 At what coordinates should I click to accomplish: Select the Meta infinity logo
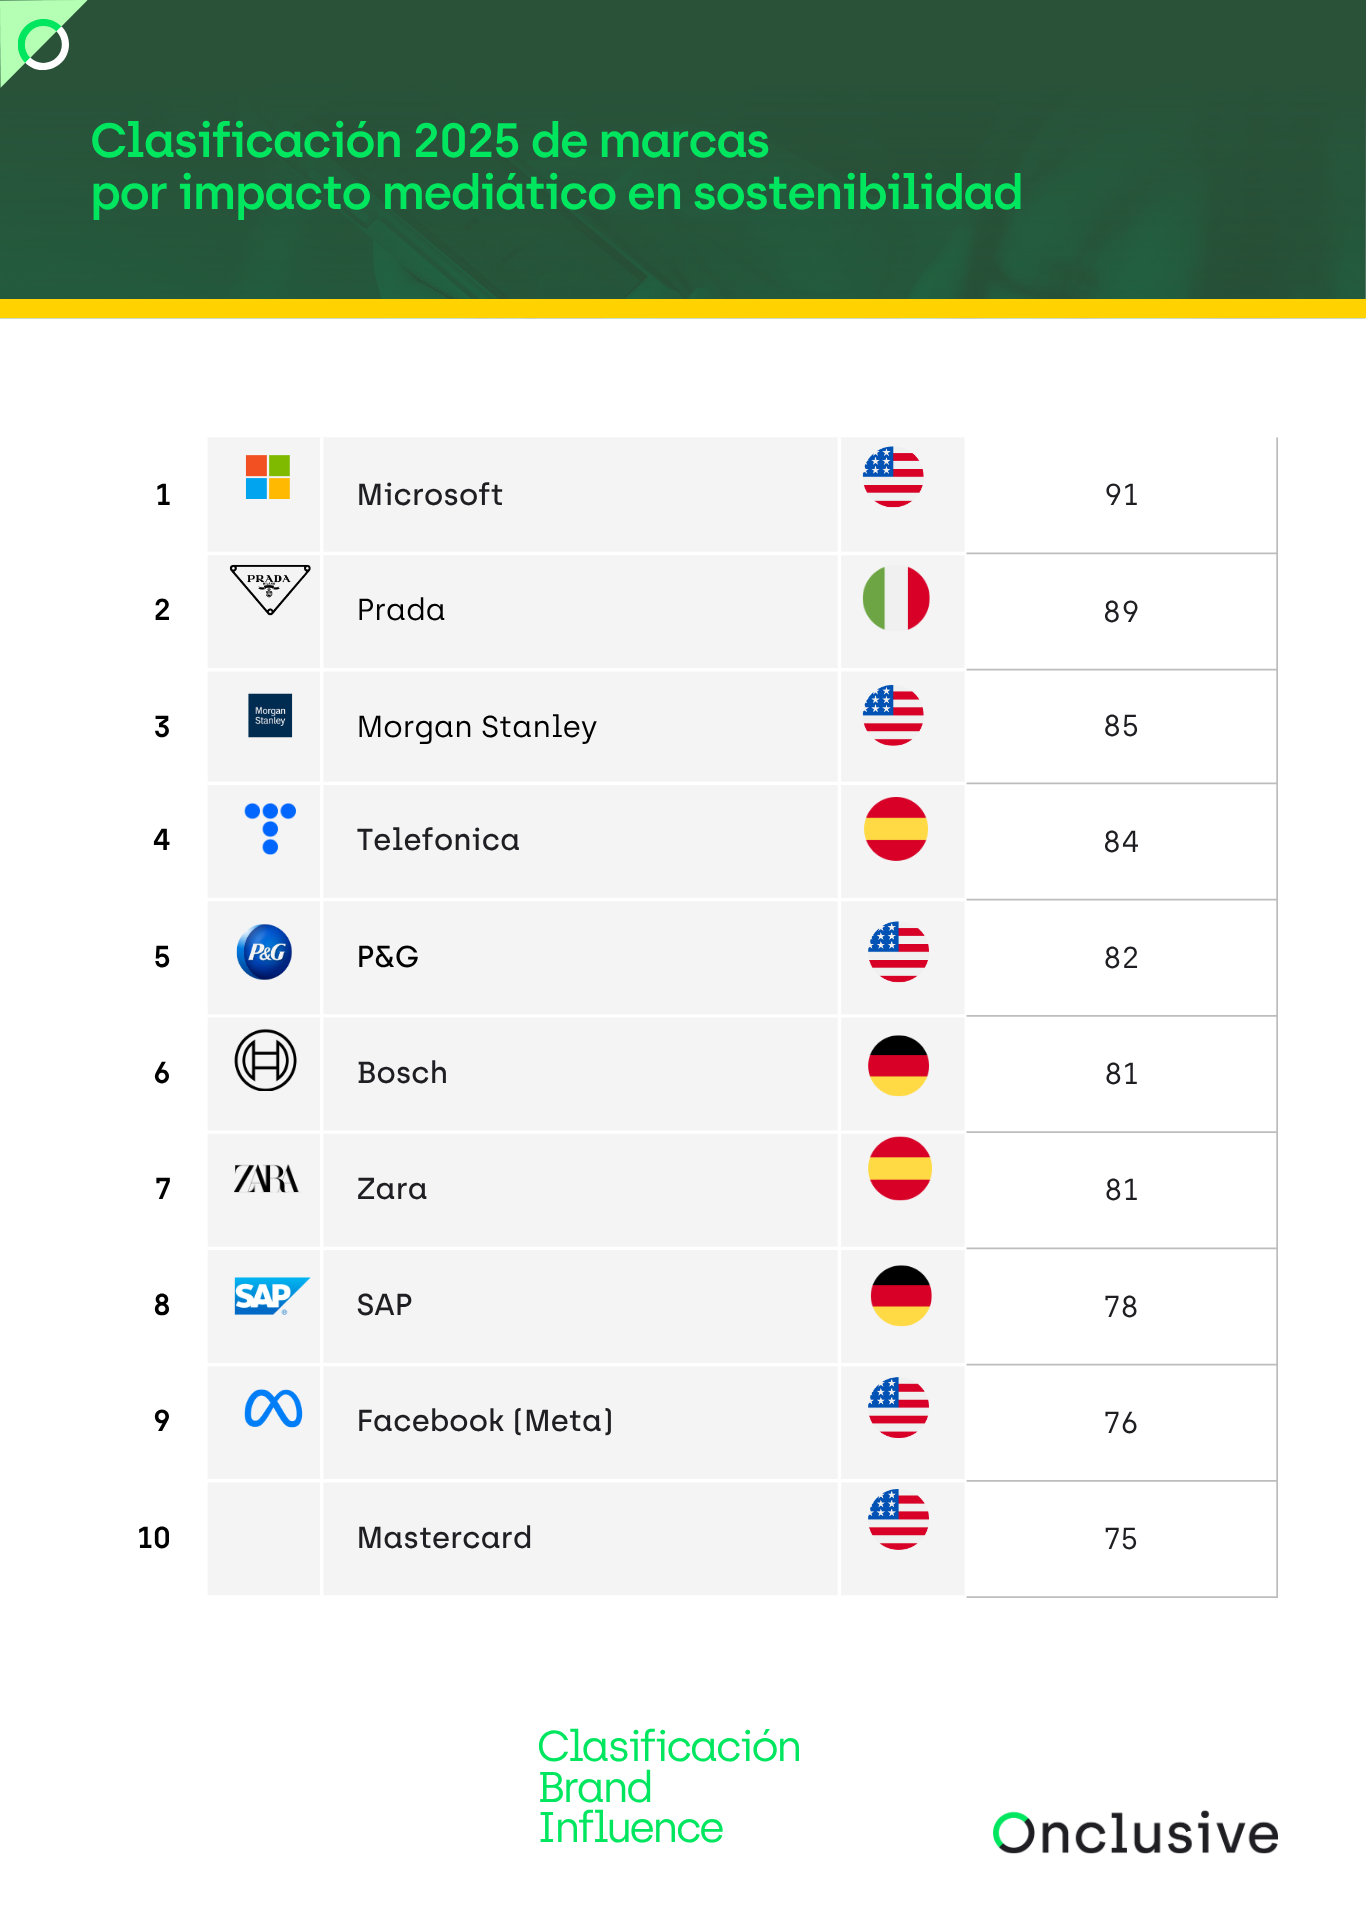[273, 1409]
